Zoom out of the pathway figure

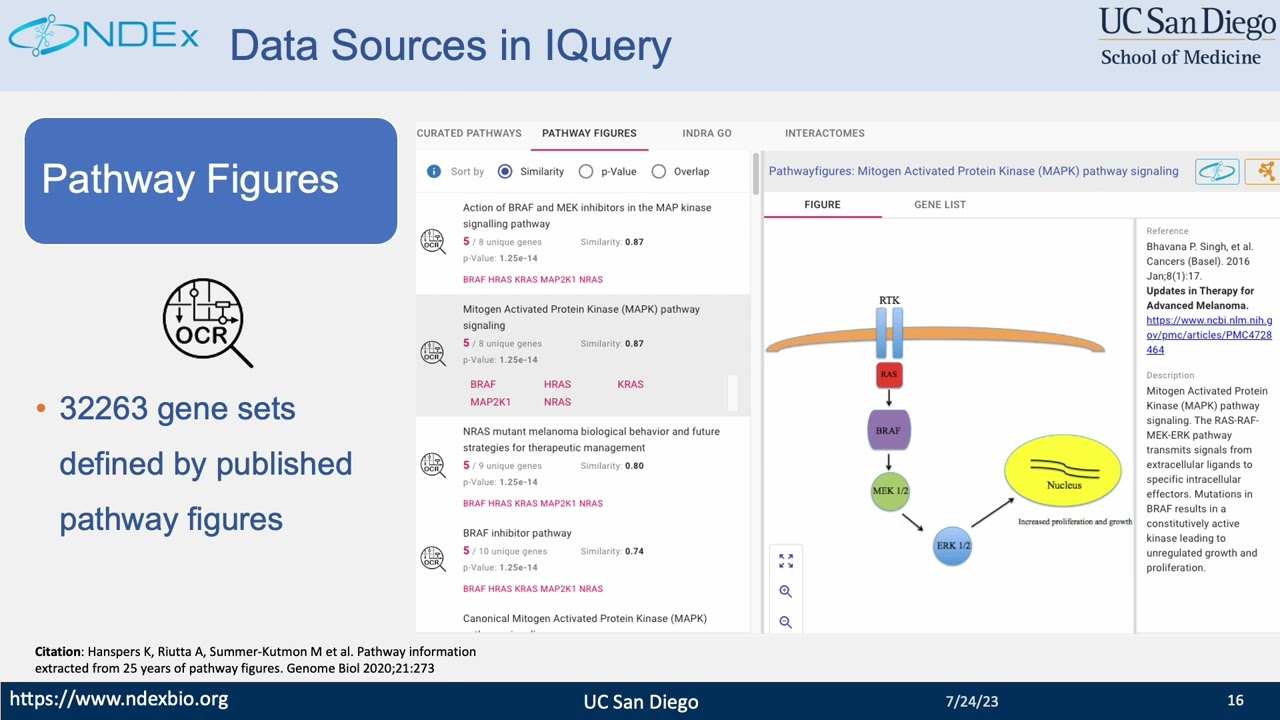coord(786,621)
